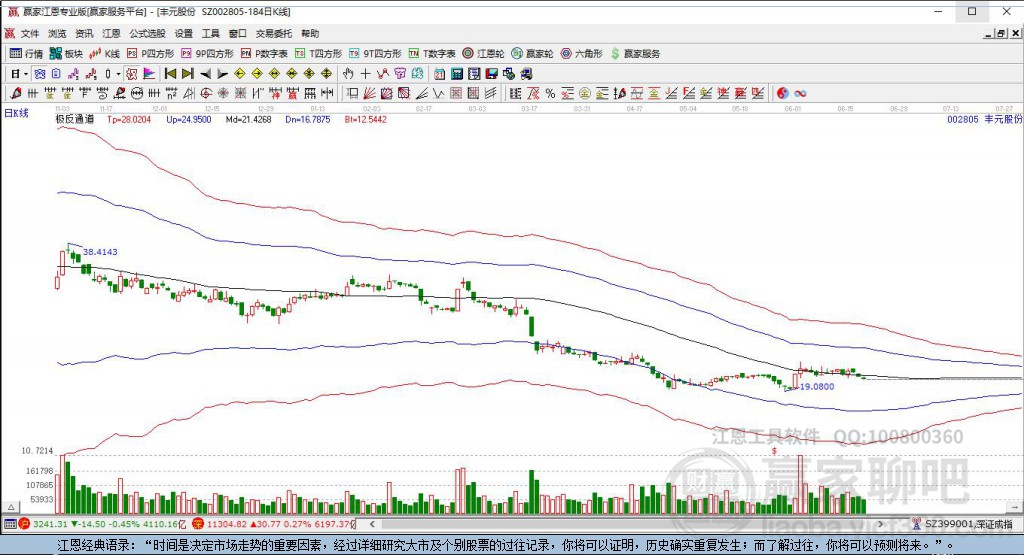Image resolution: width=1024 pixels, height=555 pixels.
Task: Click the red spiral circle icon
Action: [x=206, y=93]
